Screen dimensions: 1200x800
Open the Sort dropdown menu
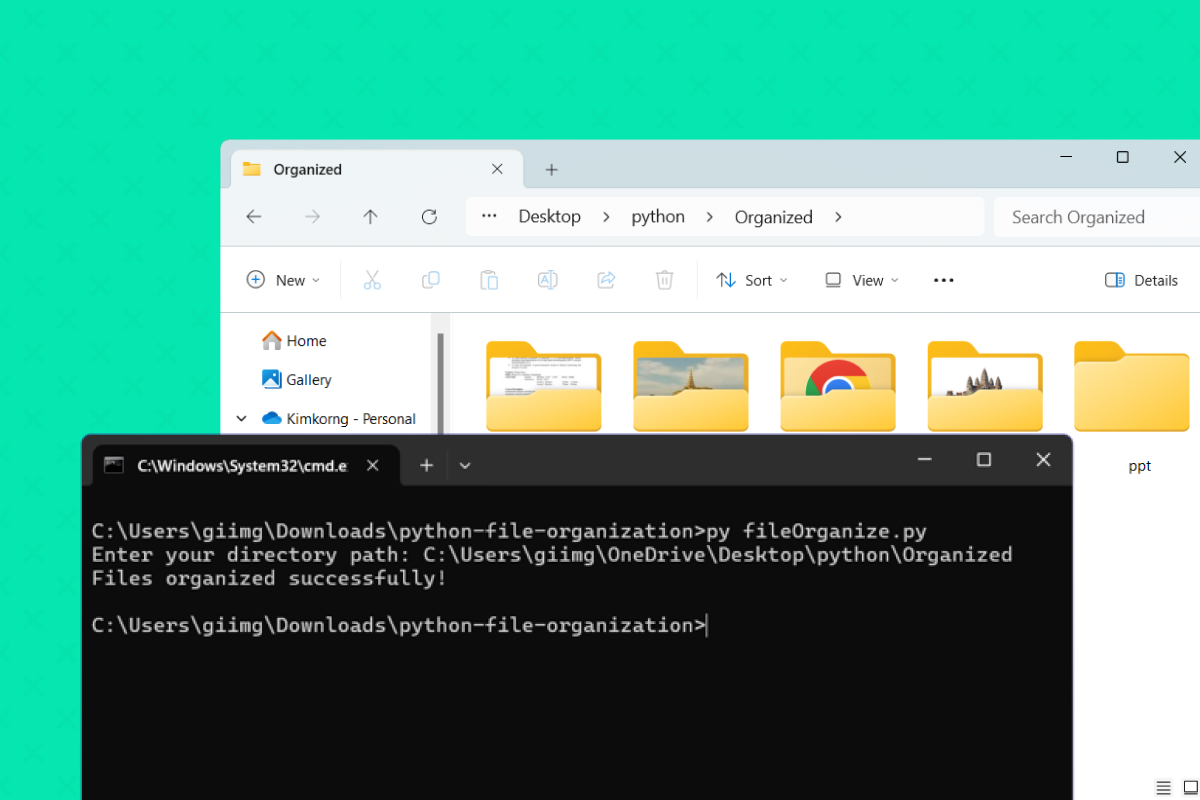[x=752, y=280]
